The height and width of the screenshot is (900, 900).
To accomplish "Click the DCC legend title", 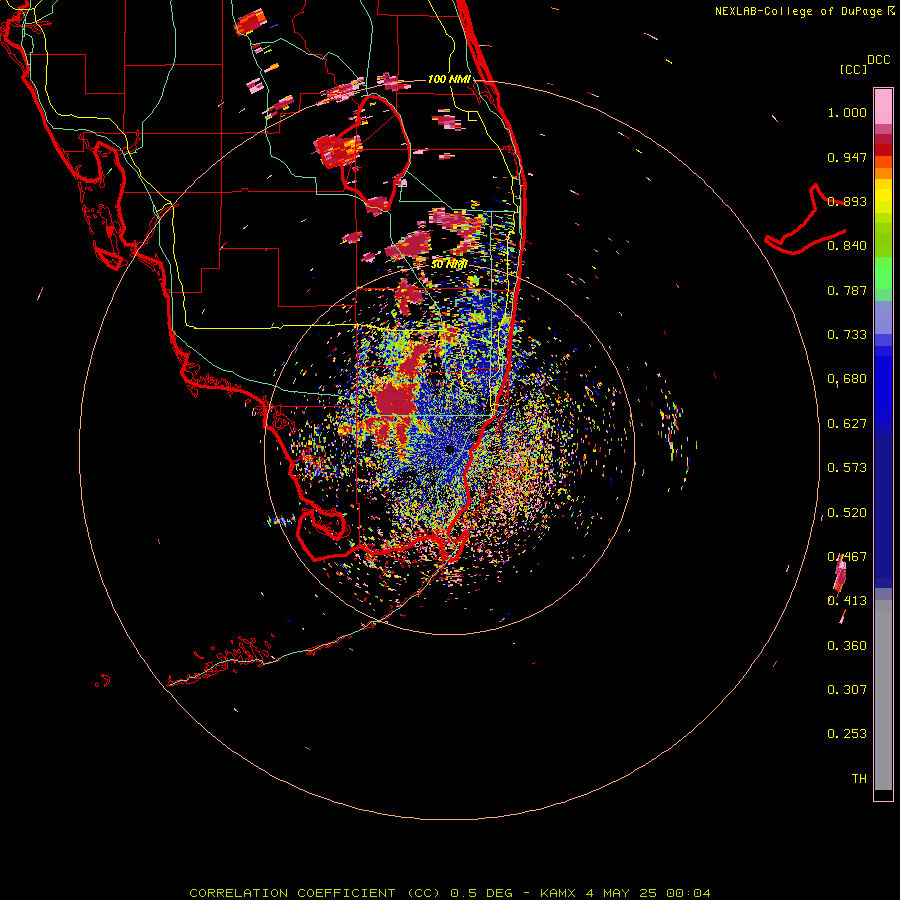I will coord(878,60).
